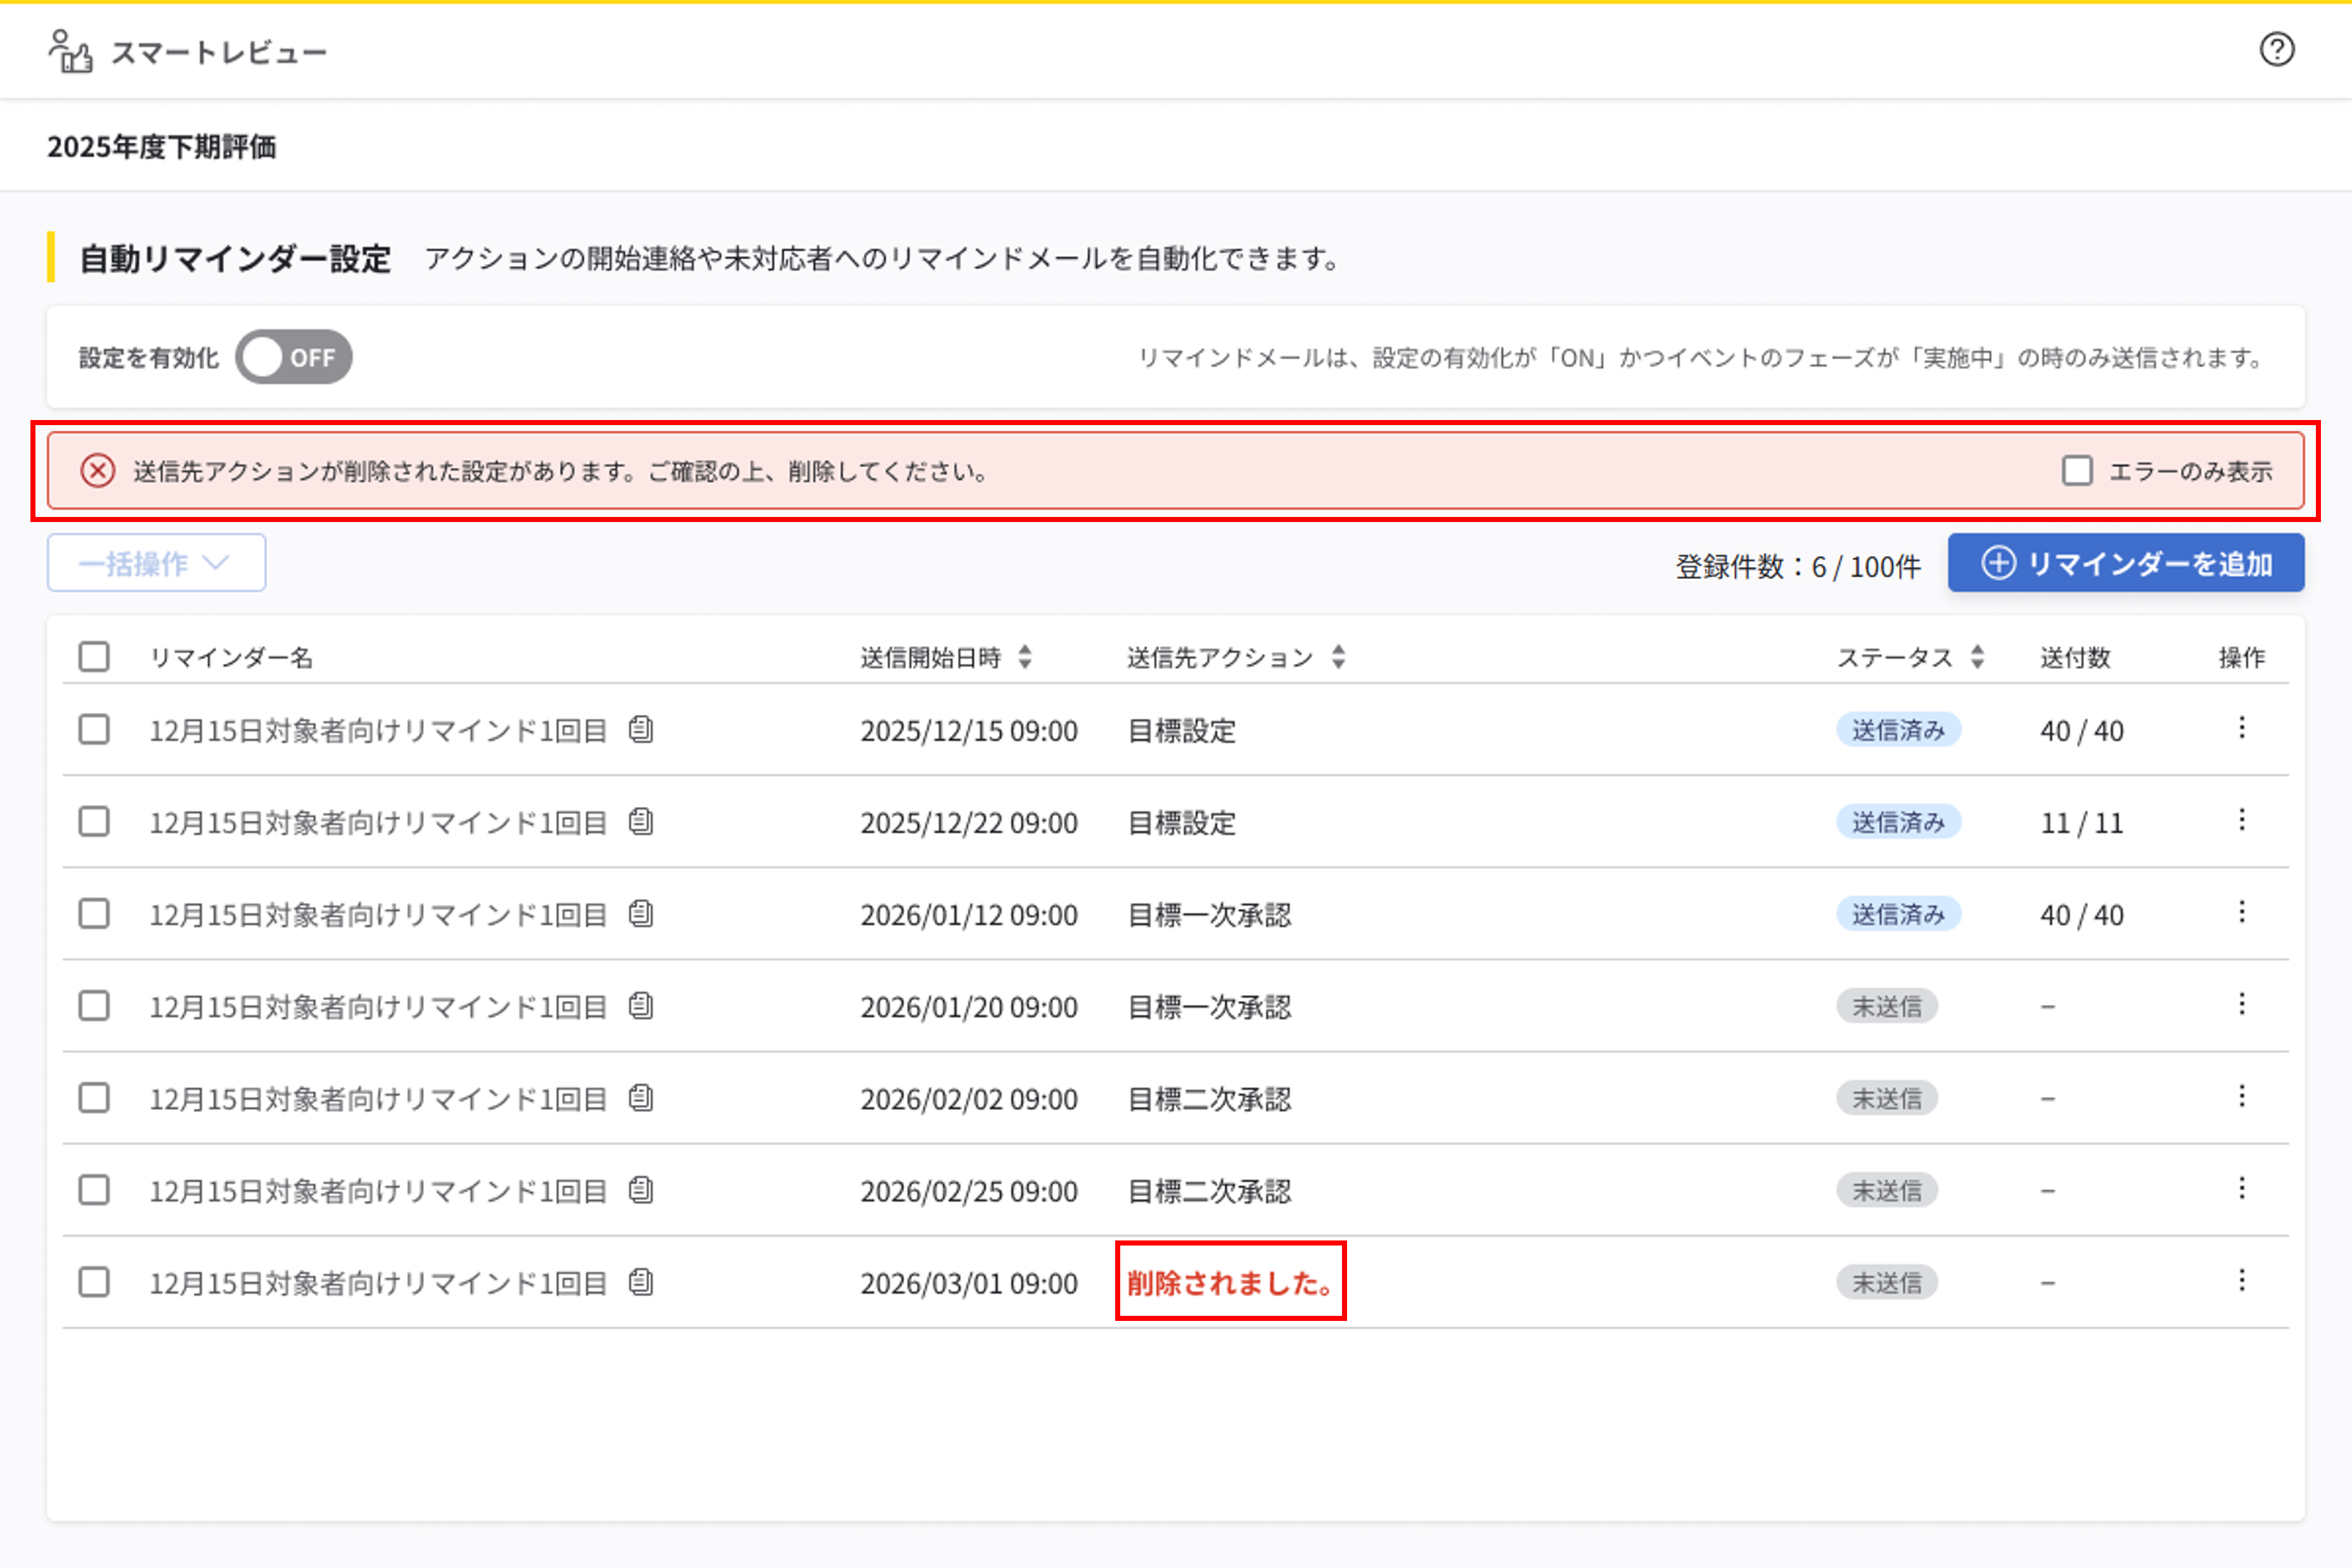The width and height of the screenshot is (2352, 1568).
Task: Sort by 送信先アクション column arrows
Action: 1338,657
